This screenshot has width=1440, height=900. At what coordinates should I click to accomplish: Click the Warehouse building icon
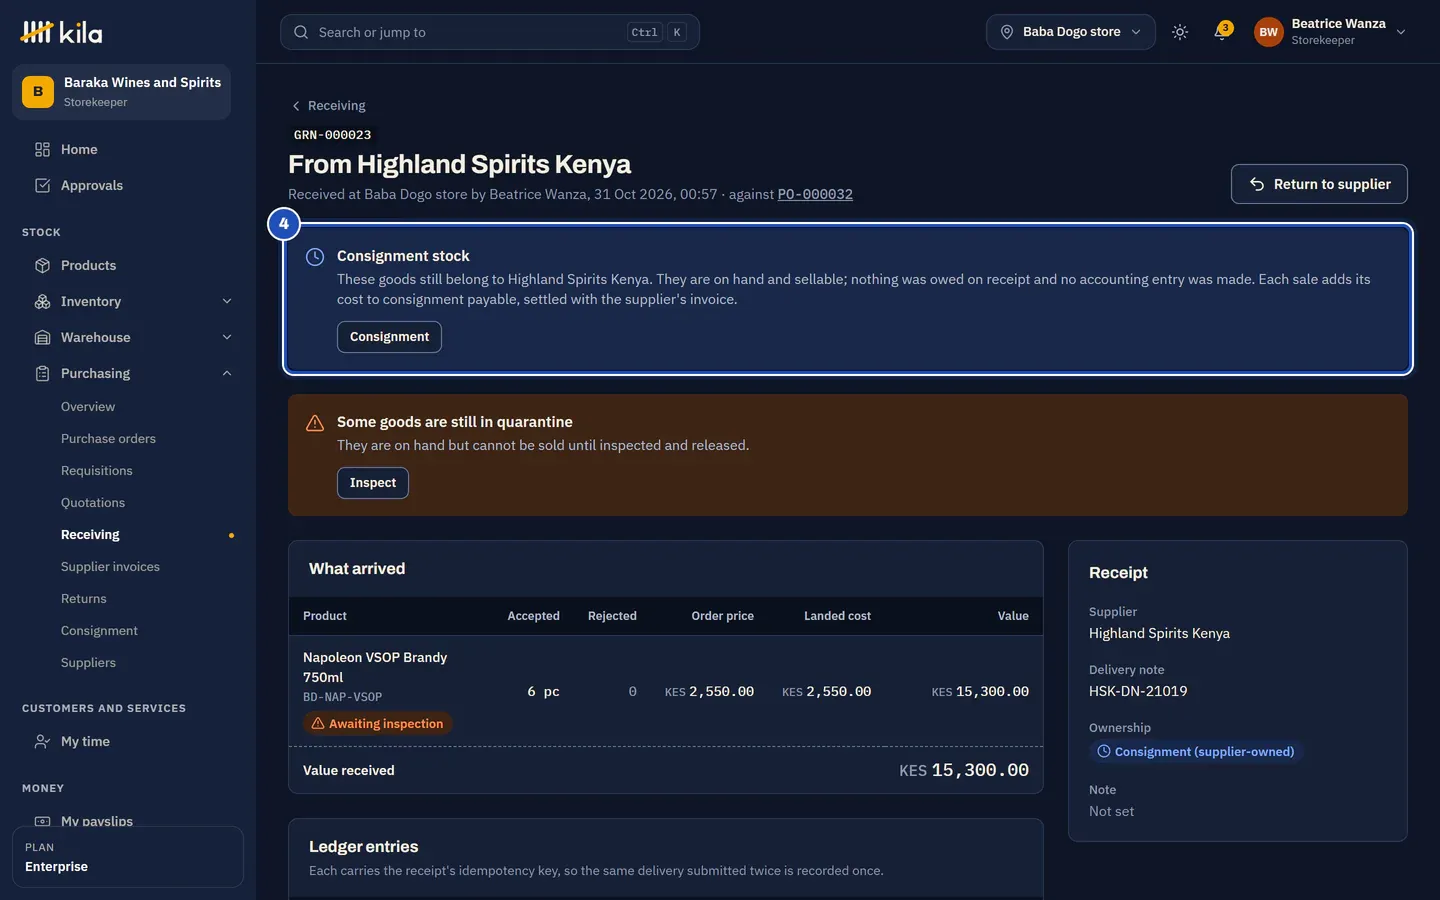(x=42, y=337)
